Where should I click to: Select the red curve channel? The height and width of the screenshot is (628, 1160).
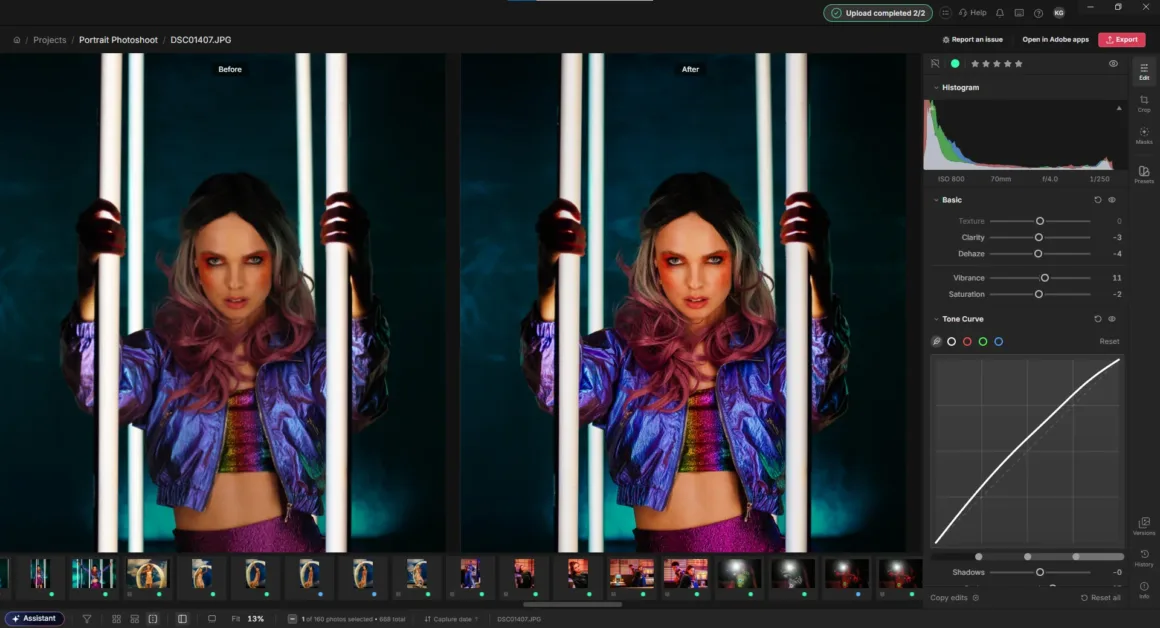click(967, 341)
